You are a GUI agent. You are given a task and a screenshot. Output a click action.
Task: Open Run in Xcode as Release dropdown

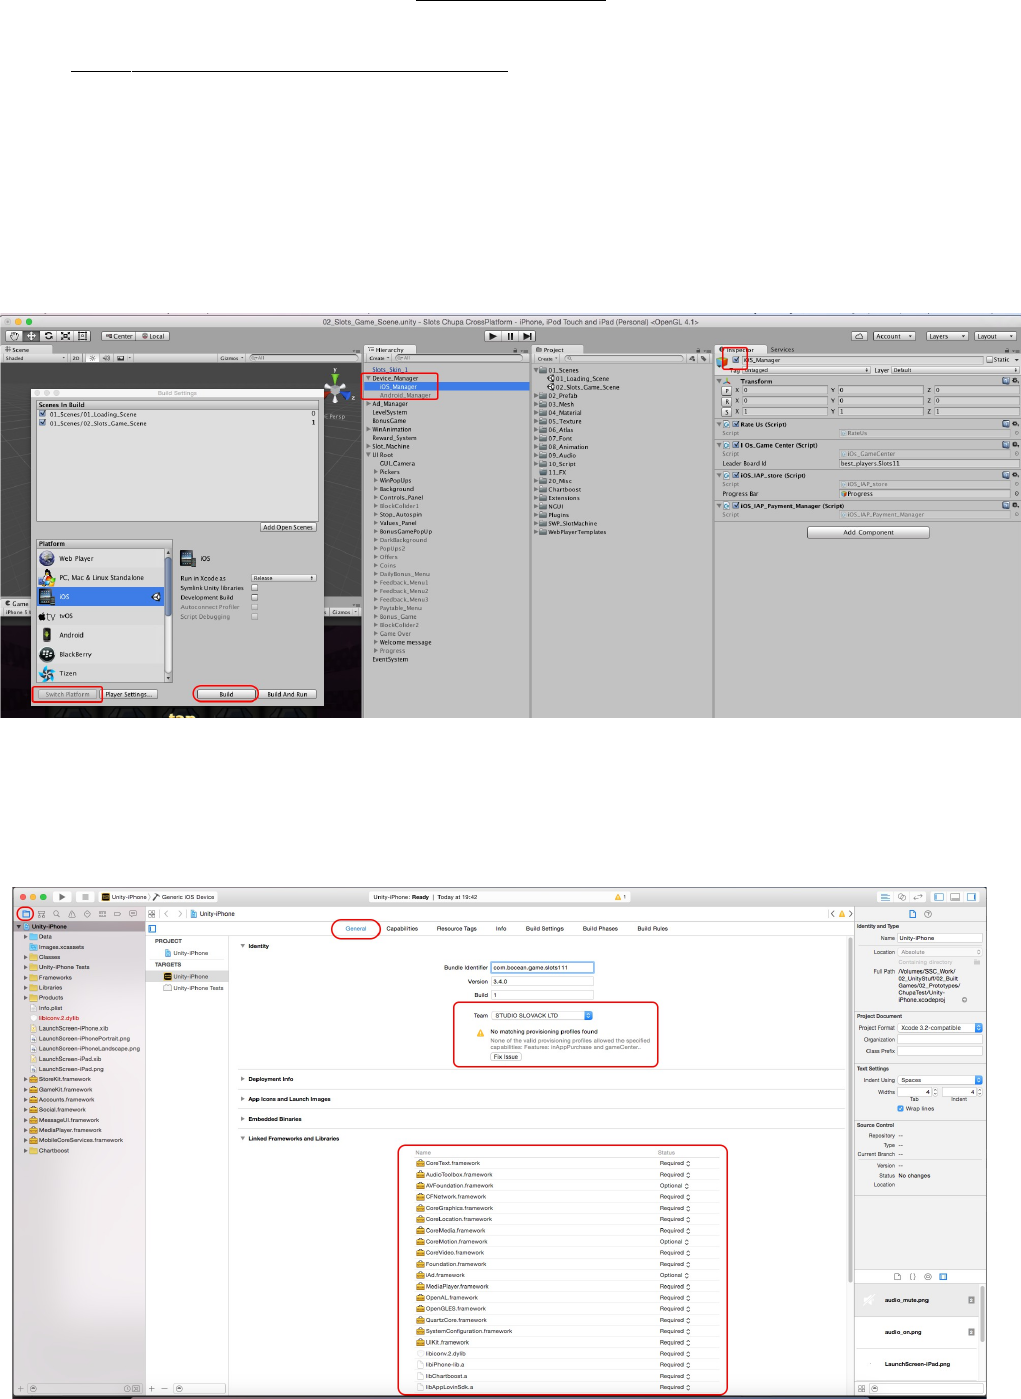point(284,578)
